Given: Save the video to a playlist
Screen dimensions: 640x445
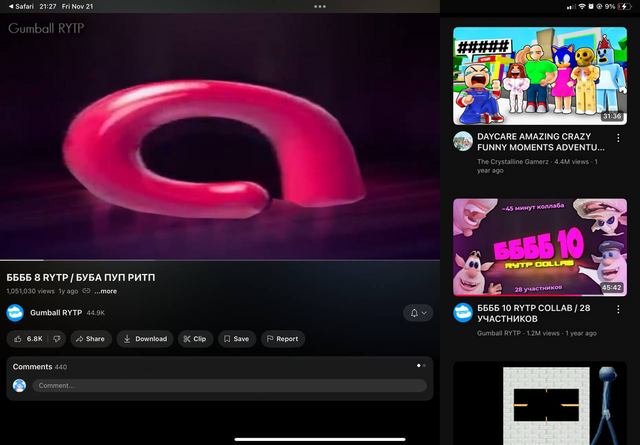Looking at the screenshot, I should tap(237, 339).
